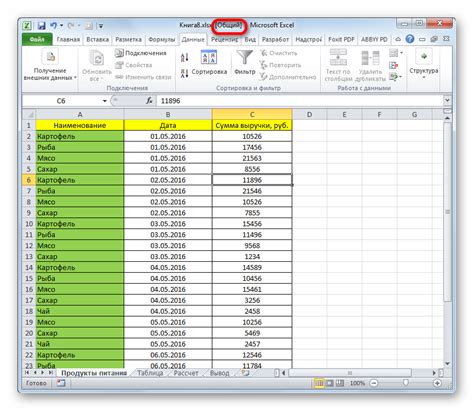The image size is (474, 411).
Task: Switch to the Таблица sheet tab
Action: point(150,373)
